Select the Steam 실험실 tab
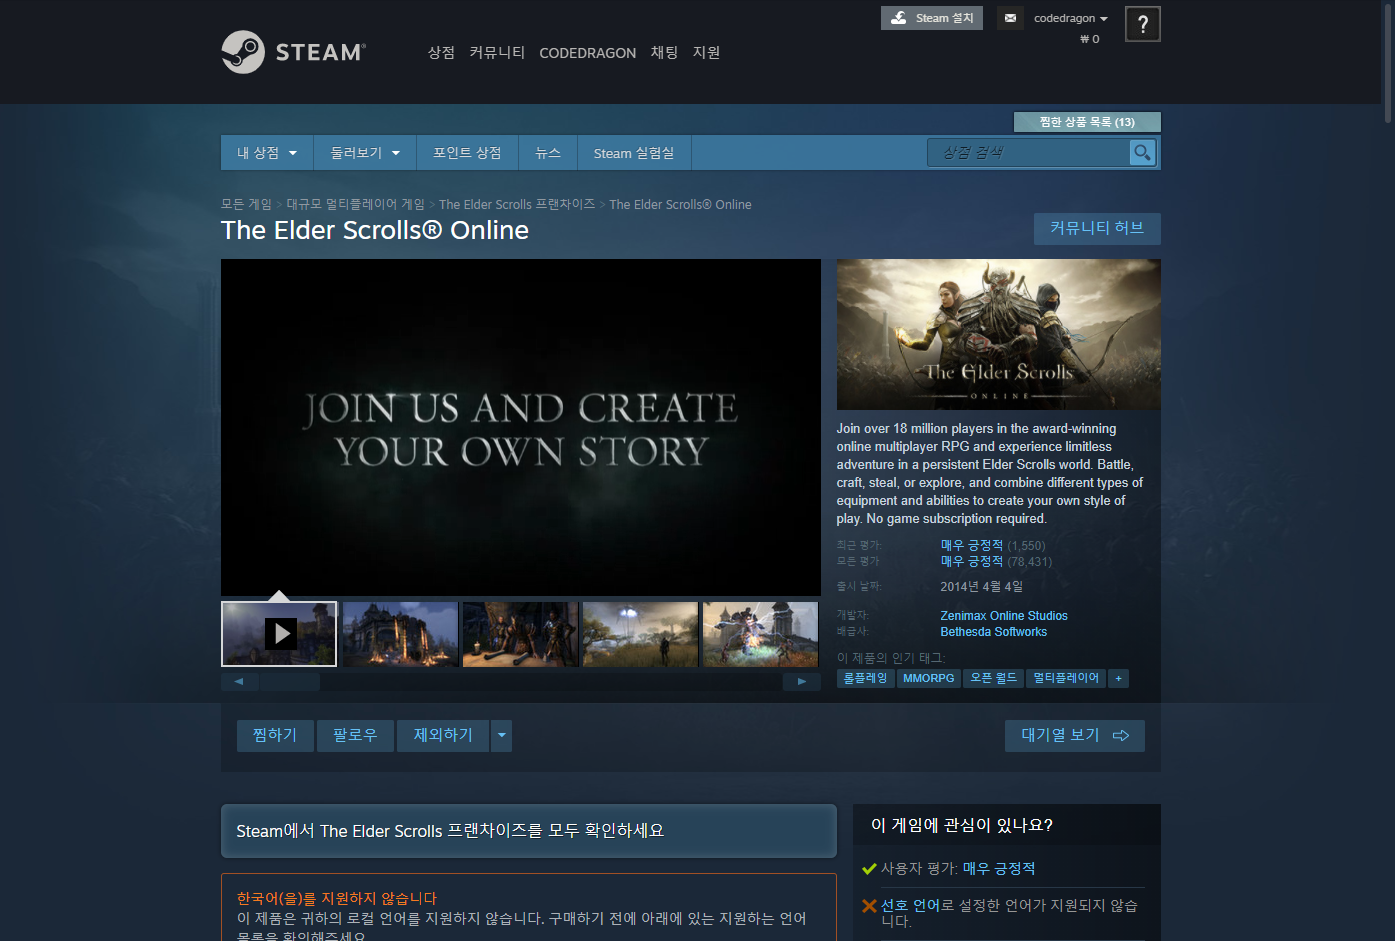The height and width of the screenshot is (941, 1395). [x=634, y=153]
